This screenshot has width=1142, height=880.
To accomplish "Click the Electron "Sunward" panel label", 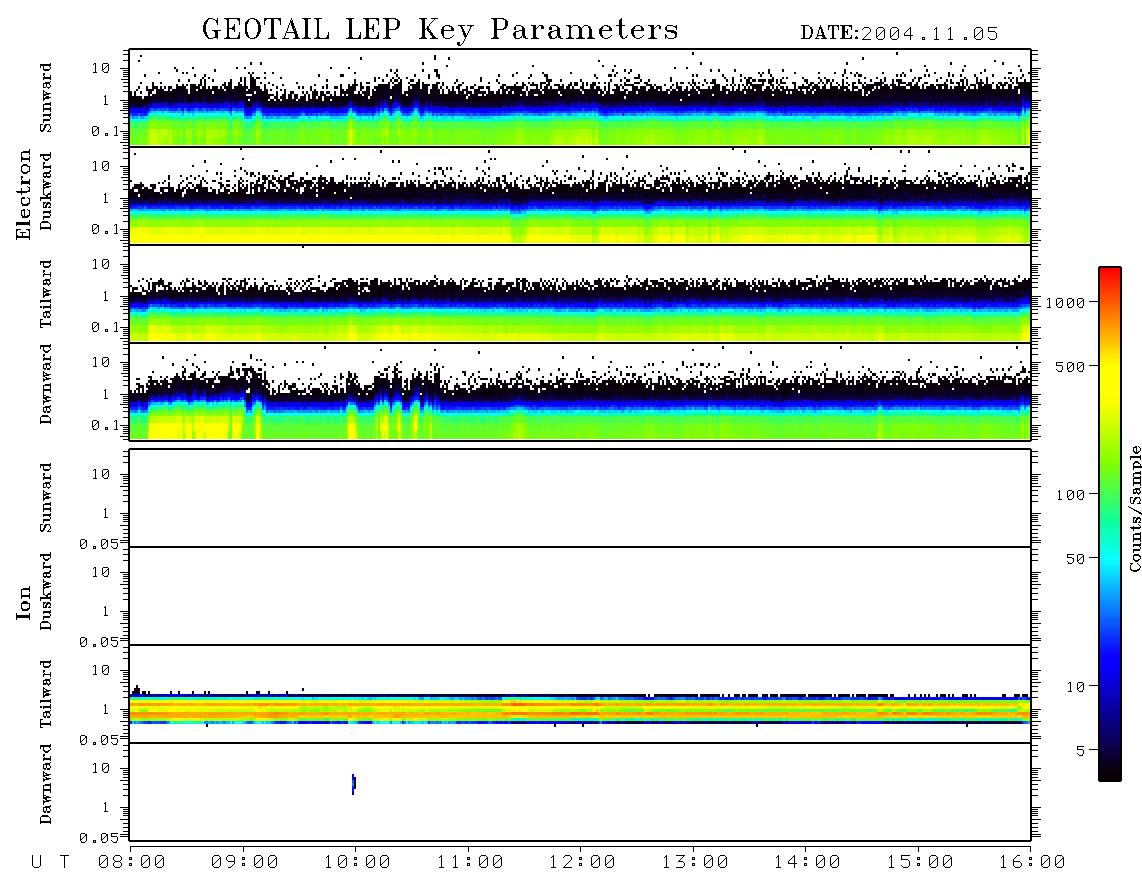I will [46, 98].
